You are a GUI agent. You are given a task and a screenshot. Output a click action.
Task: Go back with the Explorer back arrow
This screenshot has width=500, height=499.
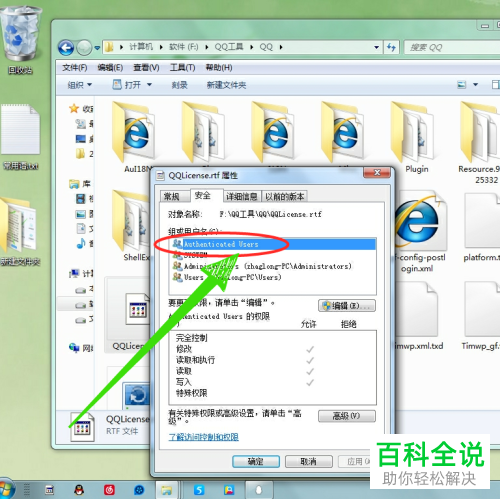66,48
